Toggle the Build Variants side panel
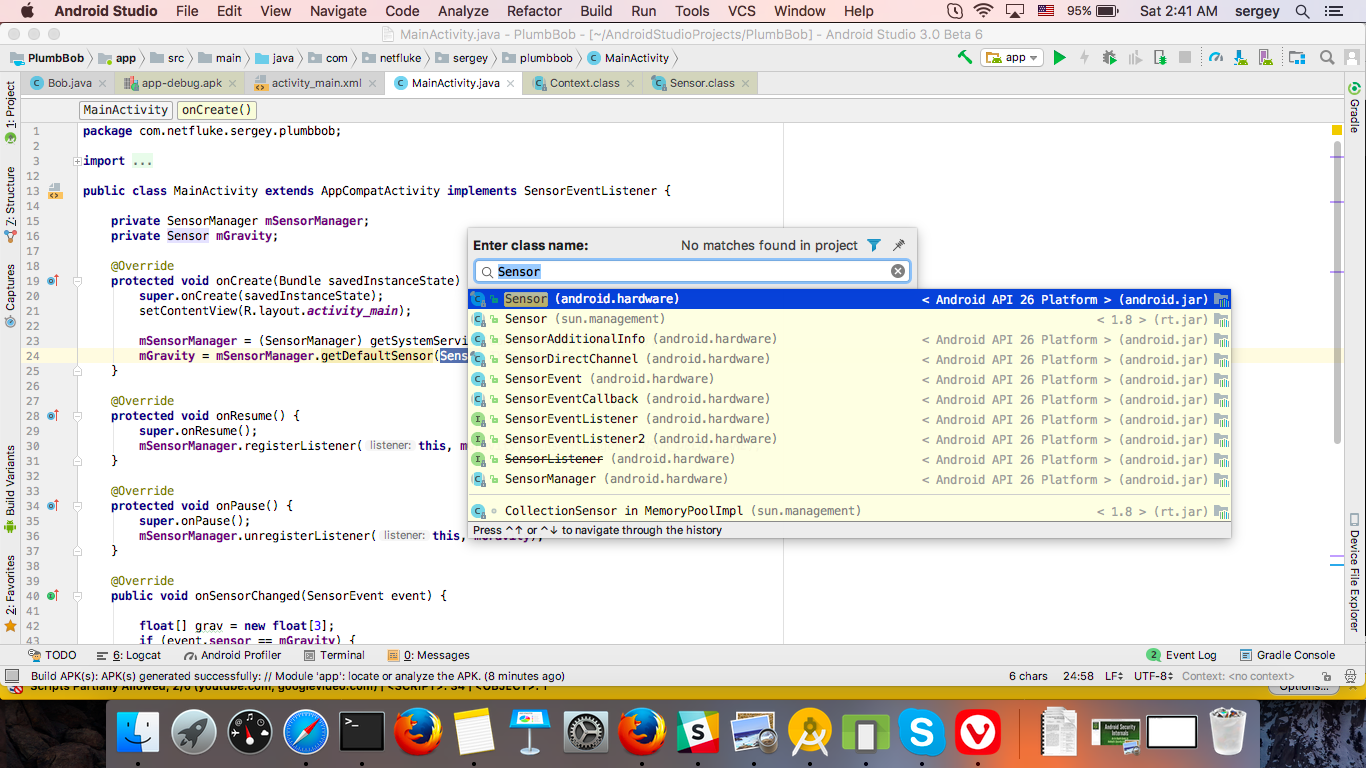Image resolution: width=1366 pixels, height=768 pixels. click(x=10, y=488)
